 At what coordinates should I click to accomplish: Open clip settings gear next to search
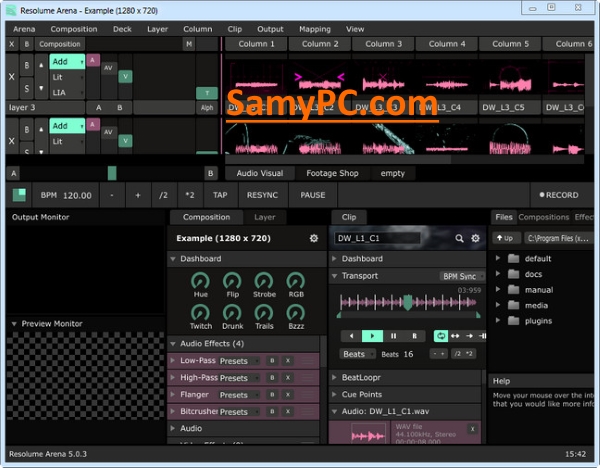(x=475, y=238)
